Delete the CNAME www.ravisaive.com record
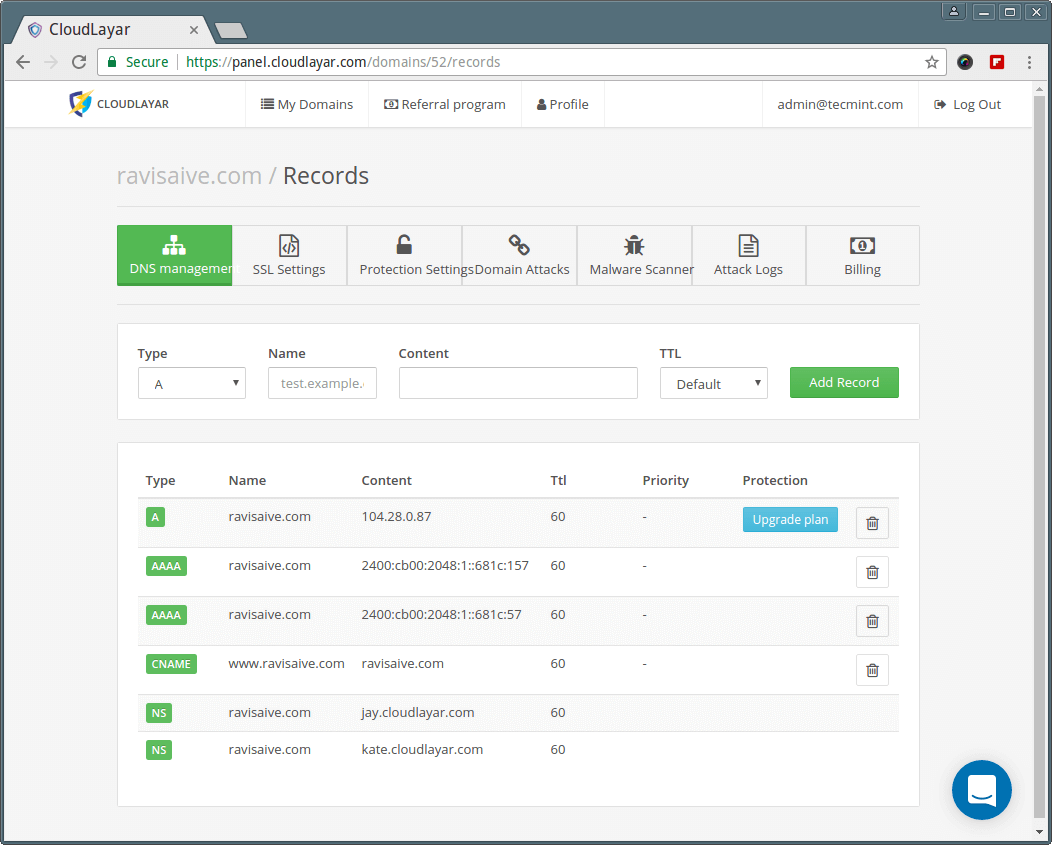Viewport: 1052px width, 845px height. [872, 670]
